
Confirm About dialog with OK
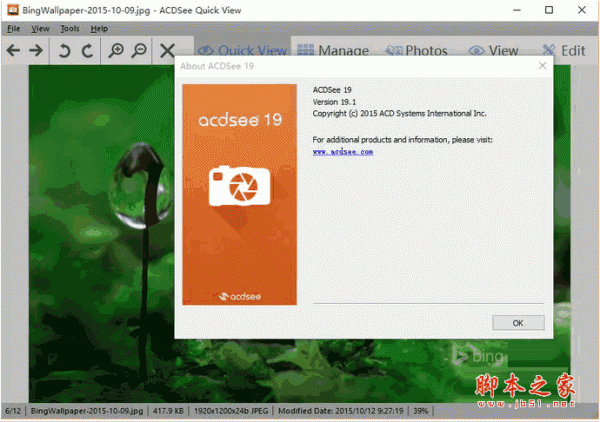[x=518, y=323]
